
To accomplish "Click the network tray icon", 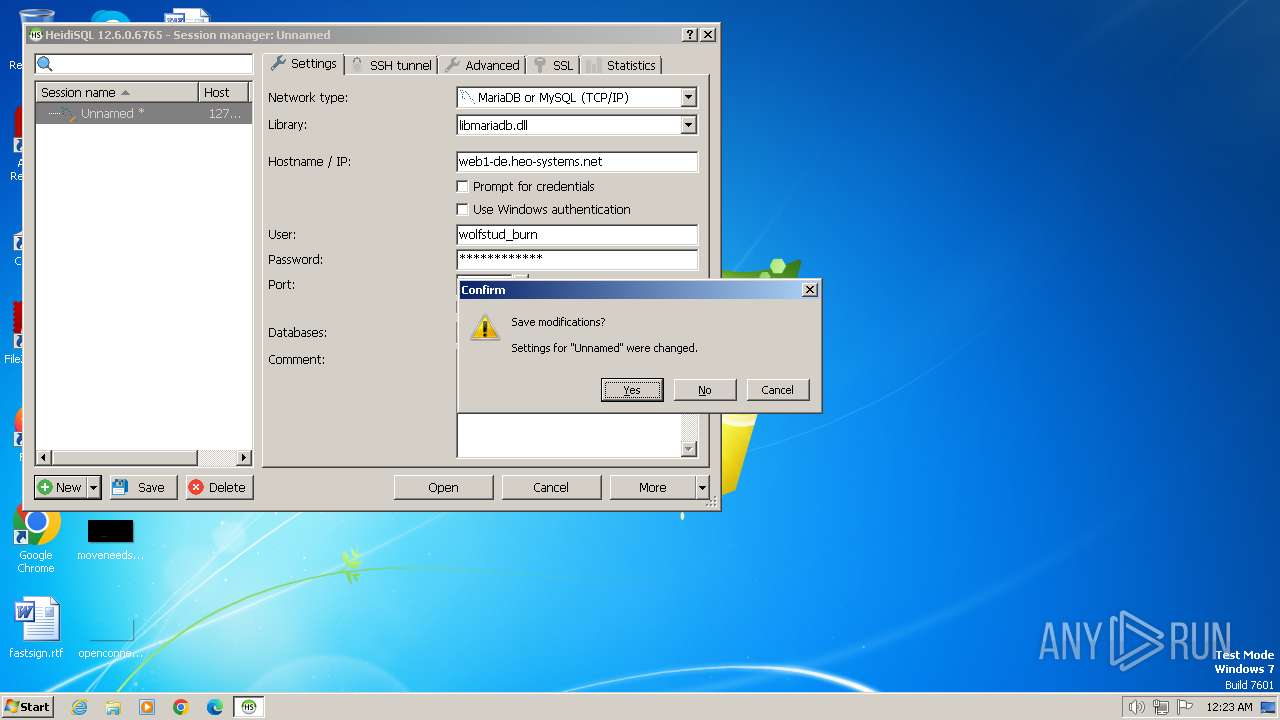I will coord(1161,707).
